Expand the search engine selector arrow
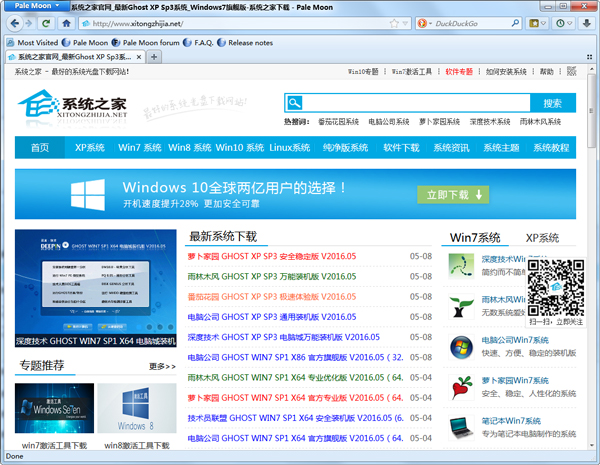The image size is (600, 465). click(430, 24)
